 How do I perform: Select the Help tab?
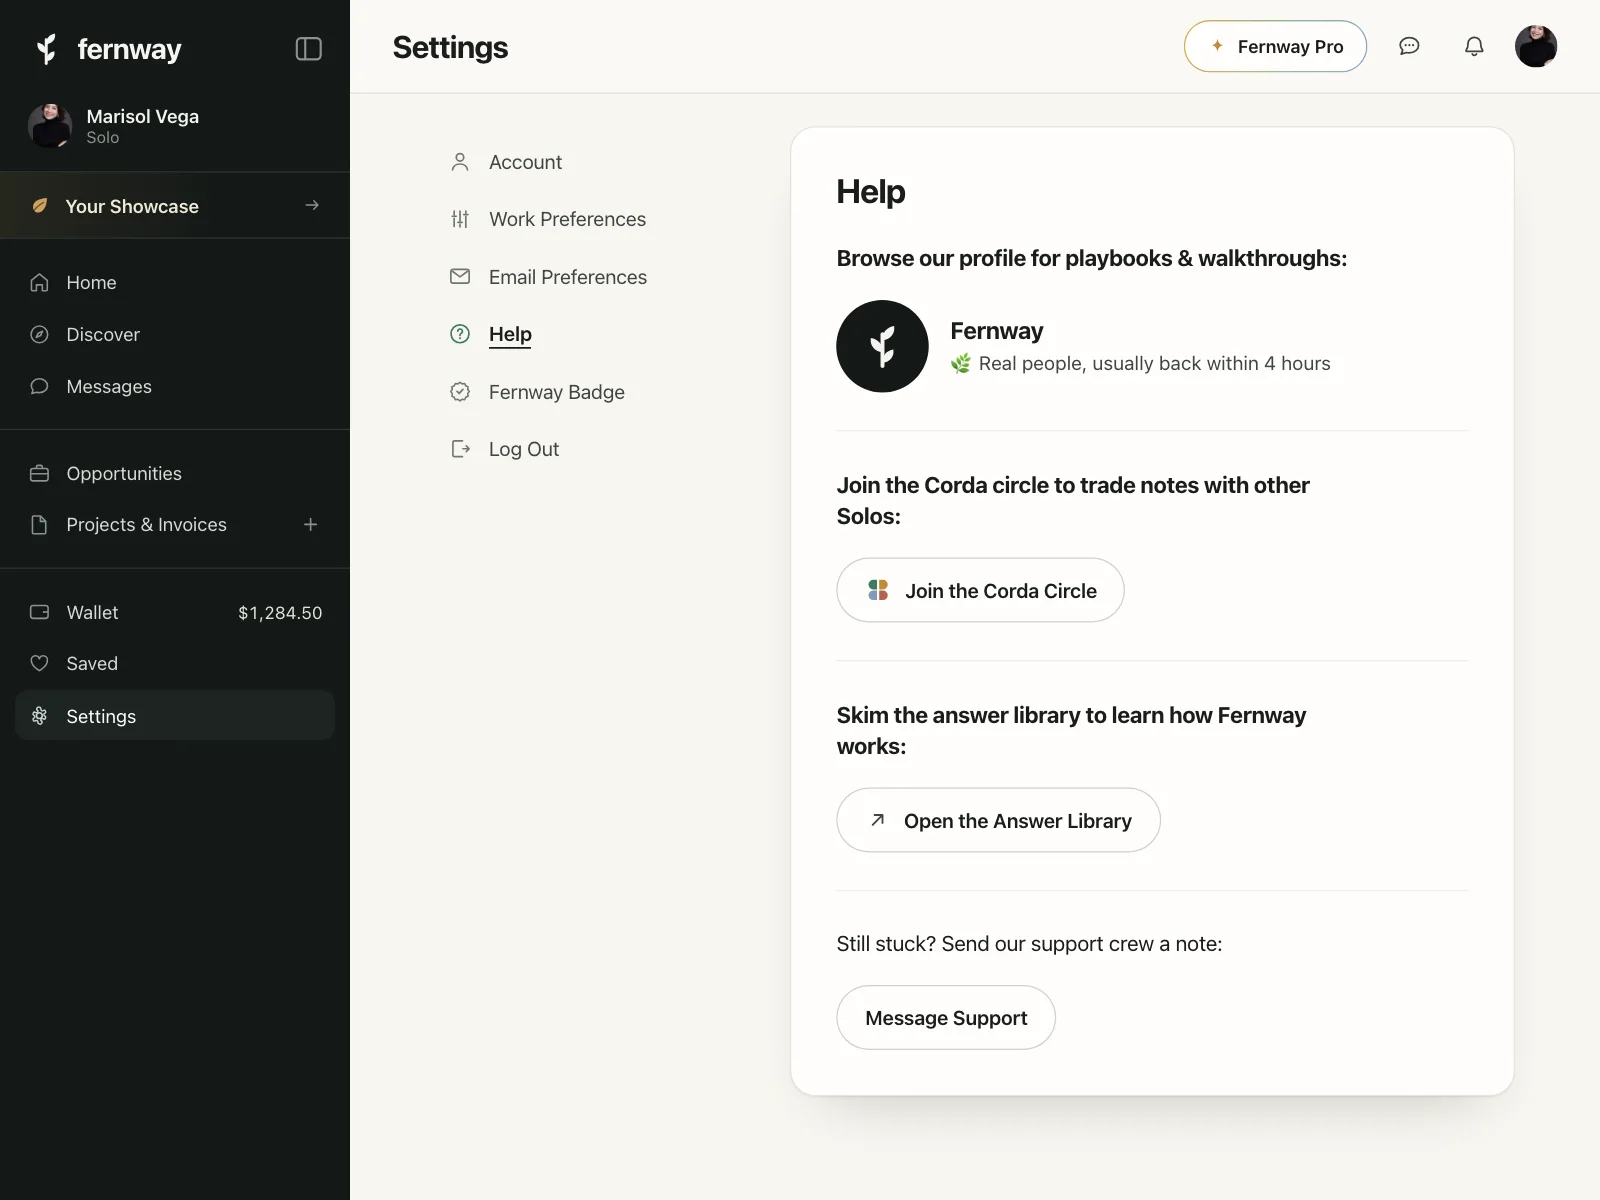[x=510, y=334]
